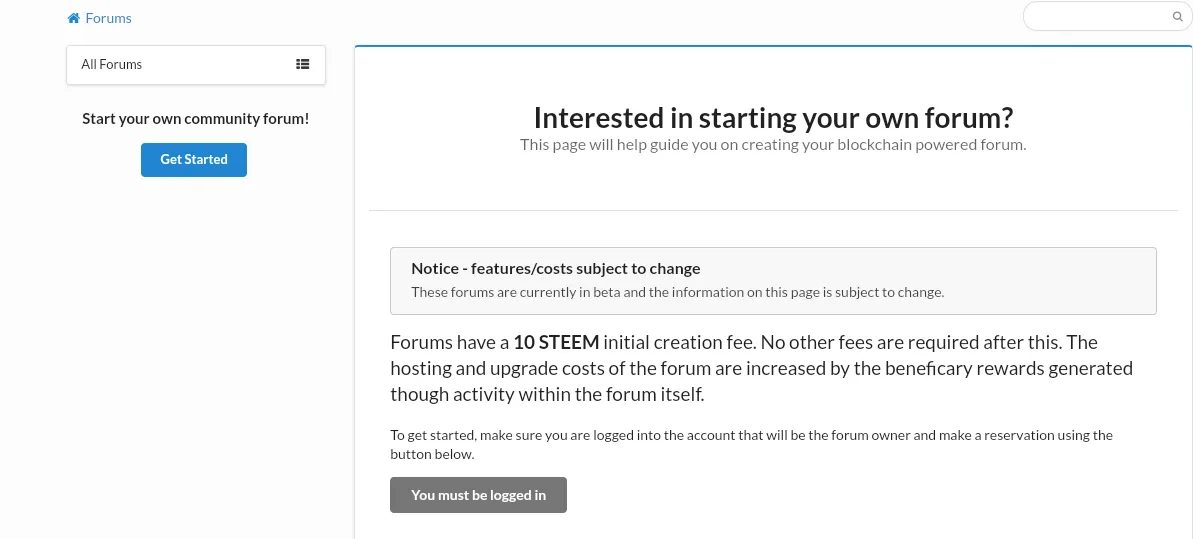
Task: Click the beta notice description text
Action: 678,292
